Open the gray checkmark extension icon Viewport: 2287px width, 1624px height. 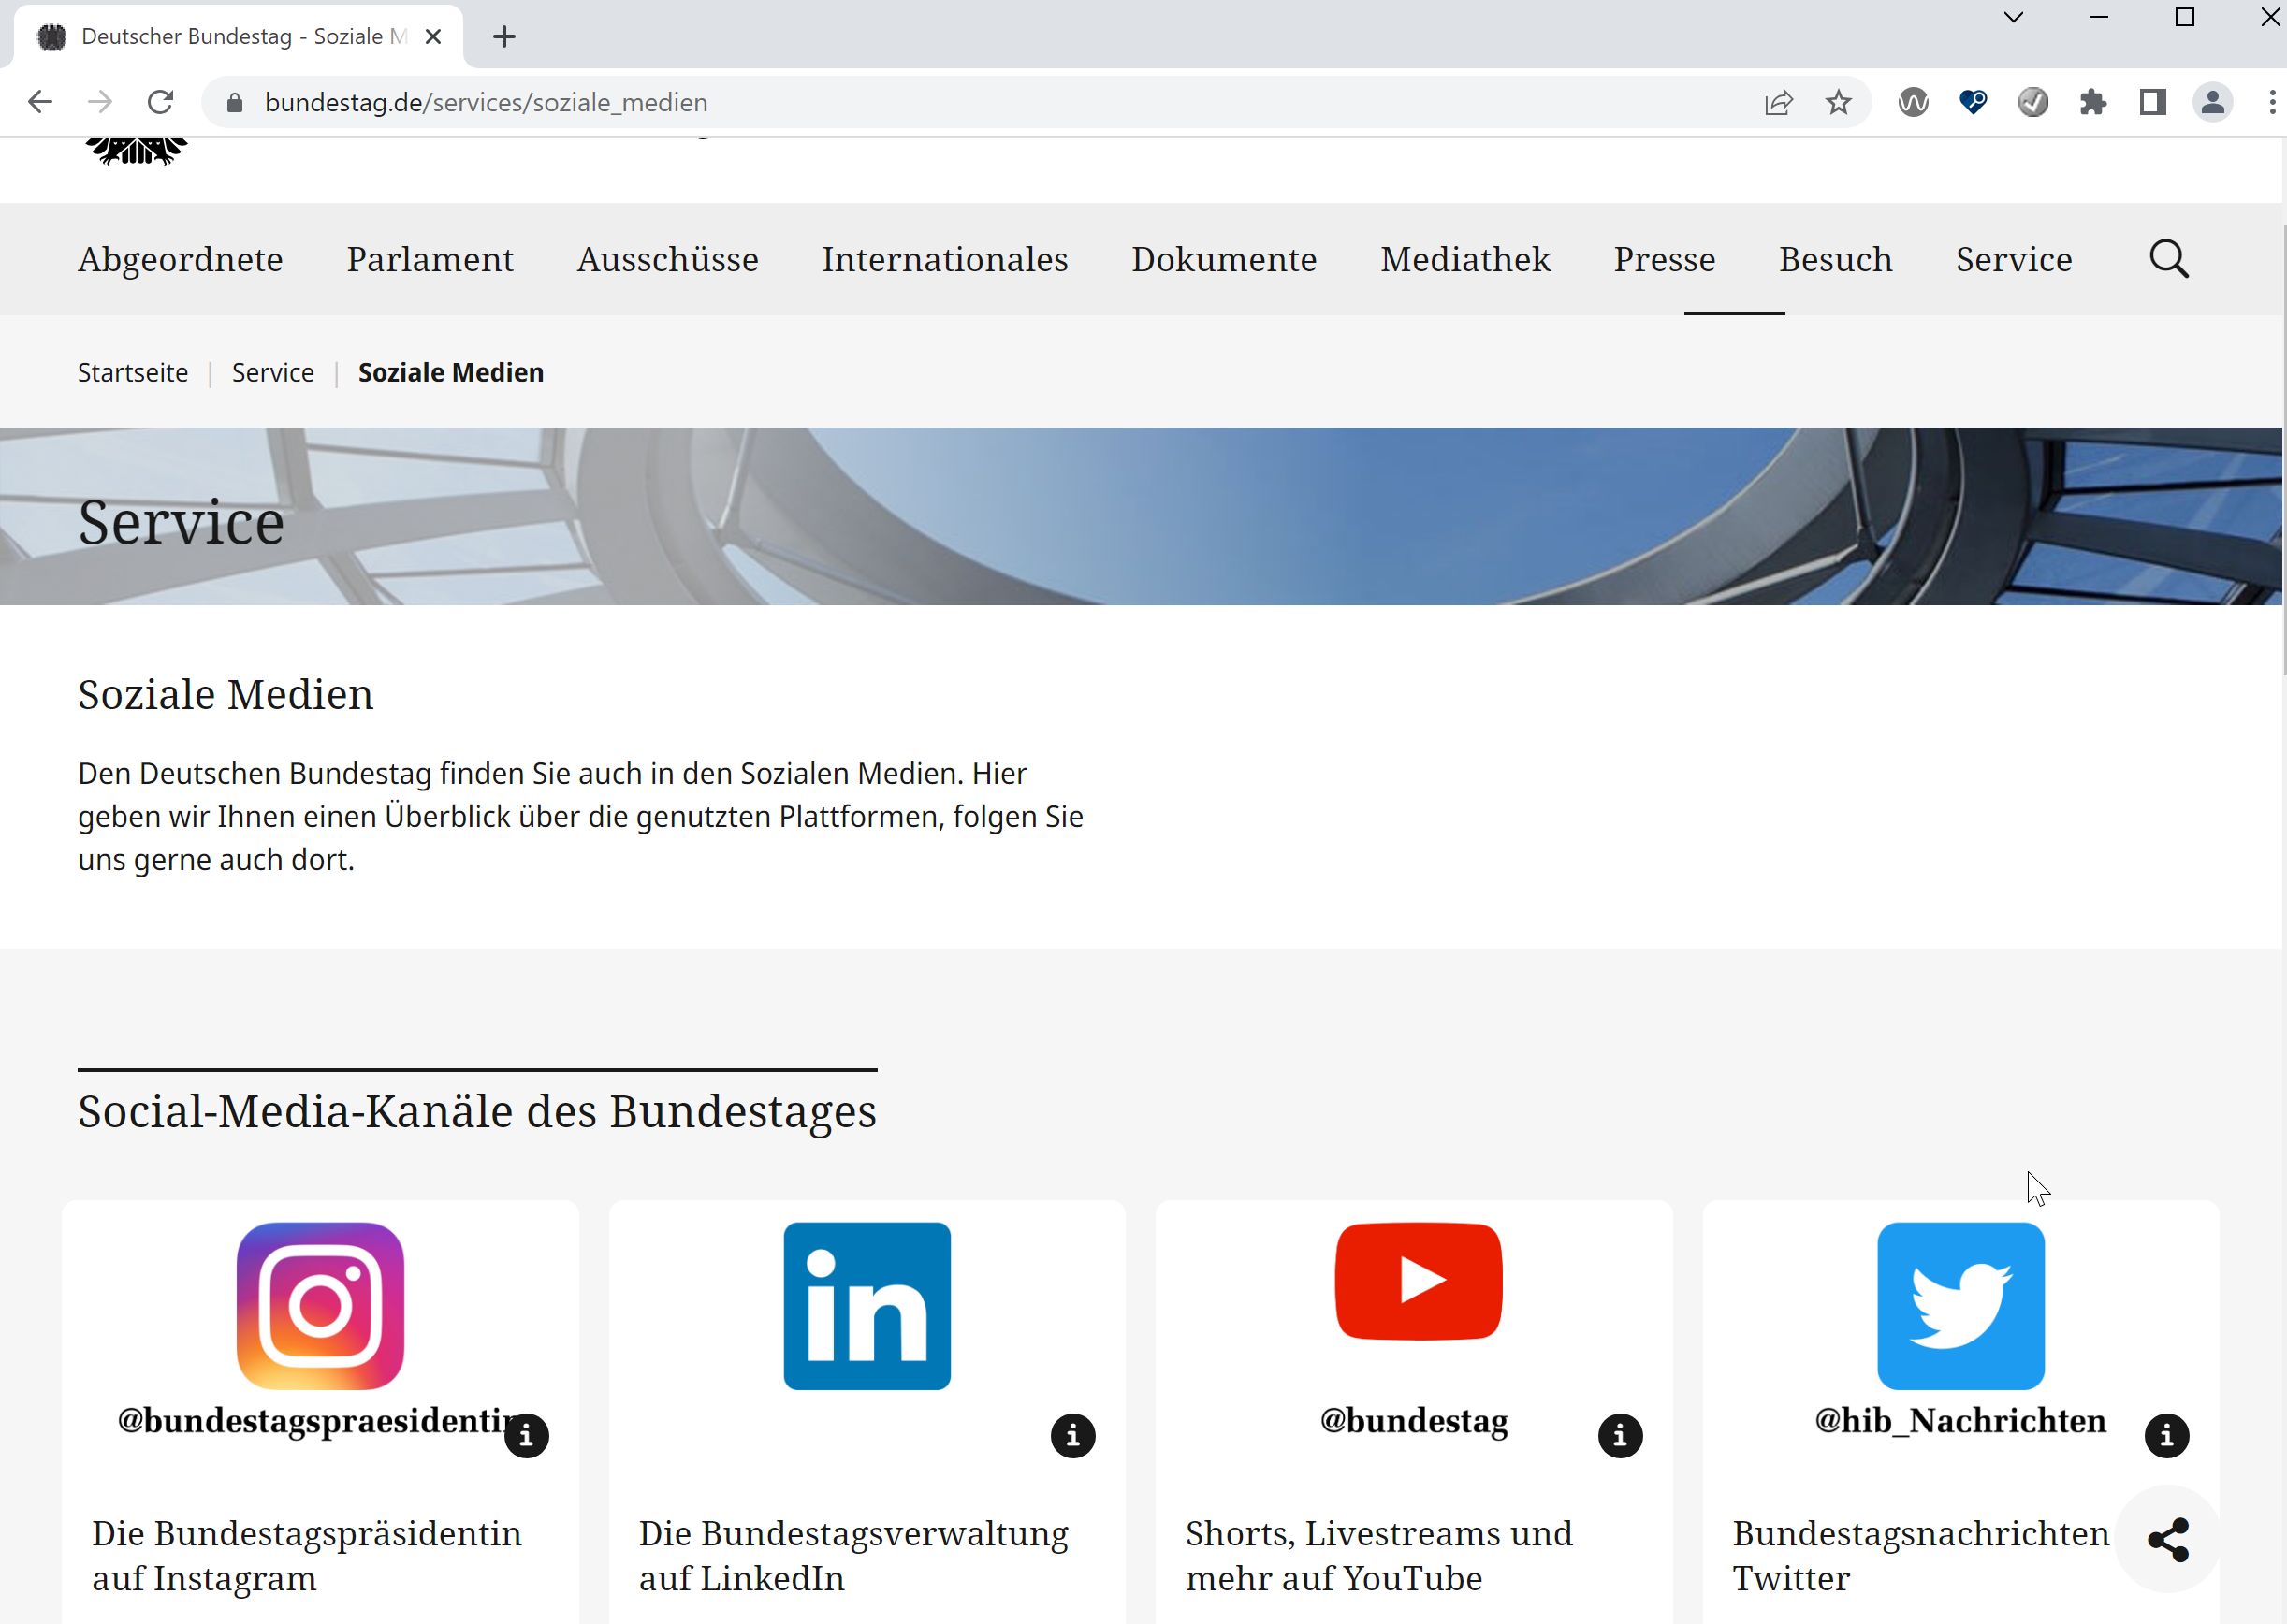2032,102
